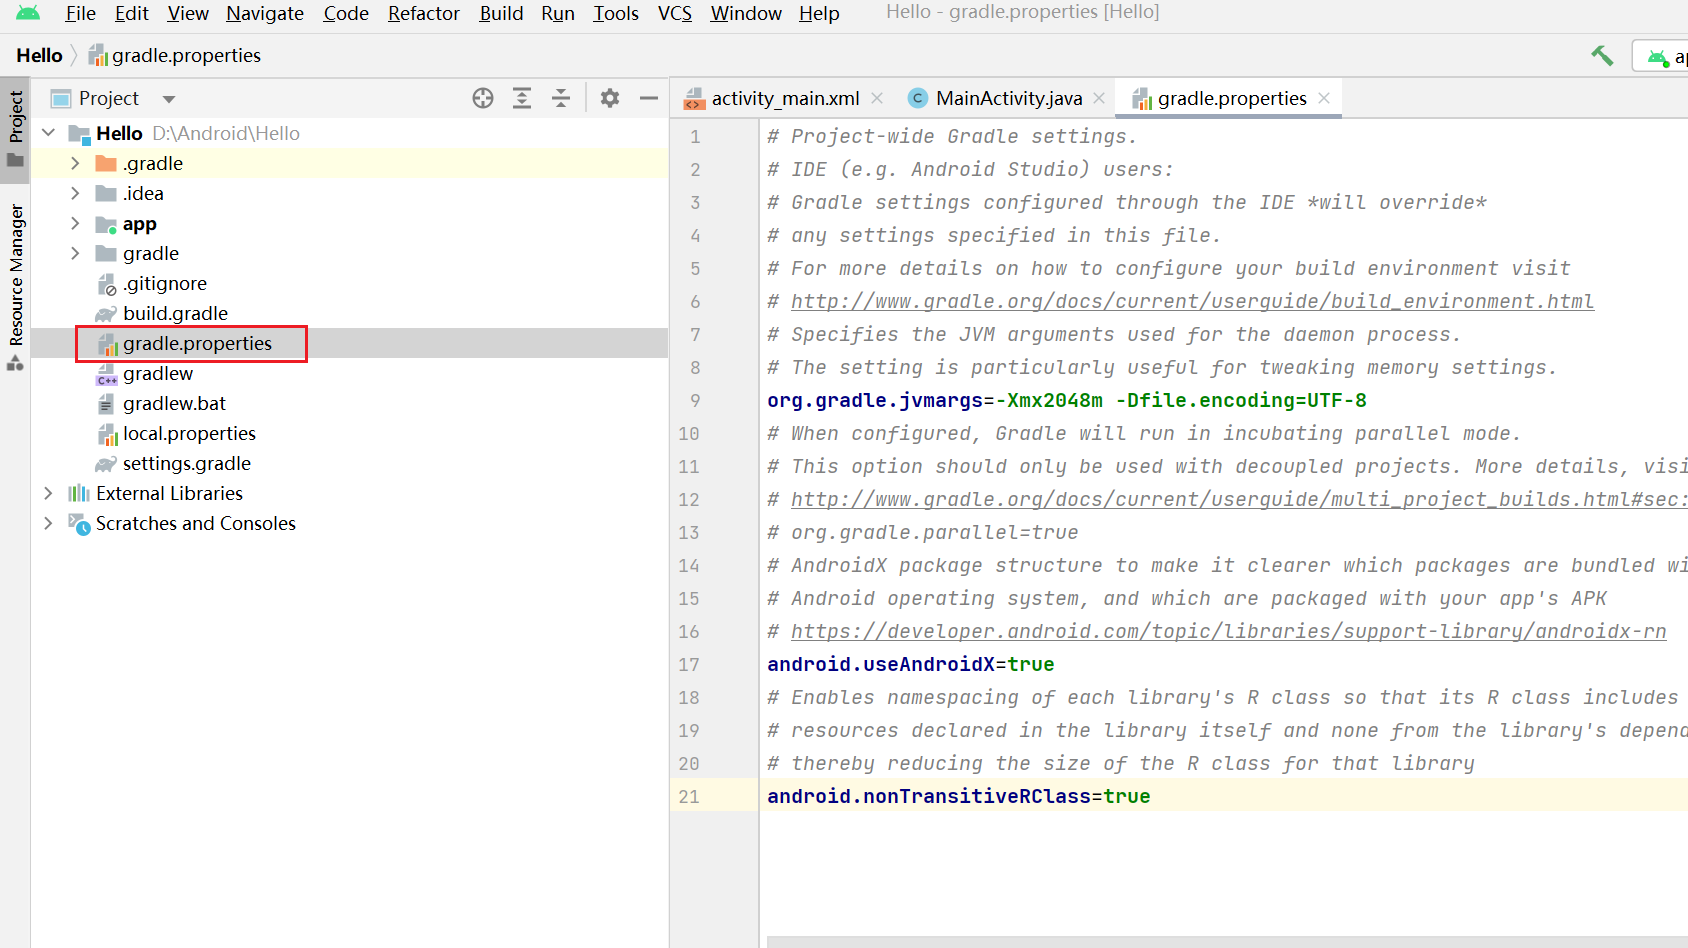The height and width of the screenshot is (948, 1688).
Task: Open the Resource Manager side tab
Action: click(15, 287)
